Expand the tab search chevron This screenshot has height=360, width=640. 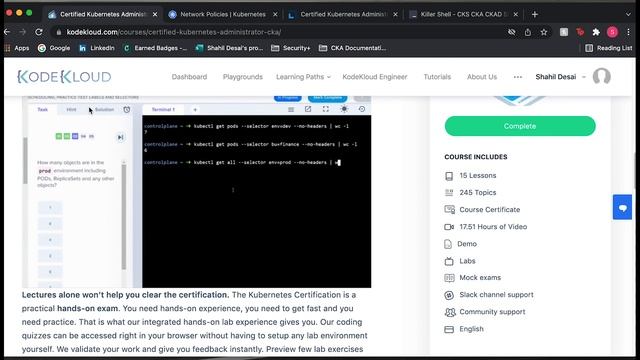tap(628, 14)
